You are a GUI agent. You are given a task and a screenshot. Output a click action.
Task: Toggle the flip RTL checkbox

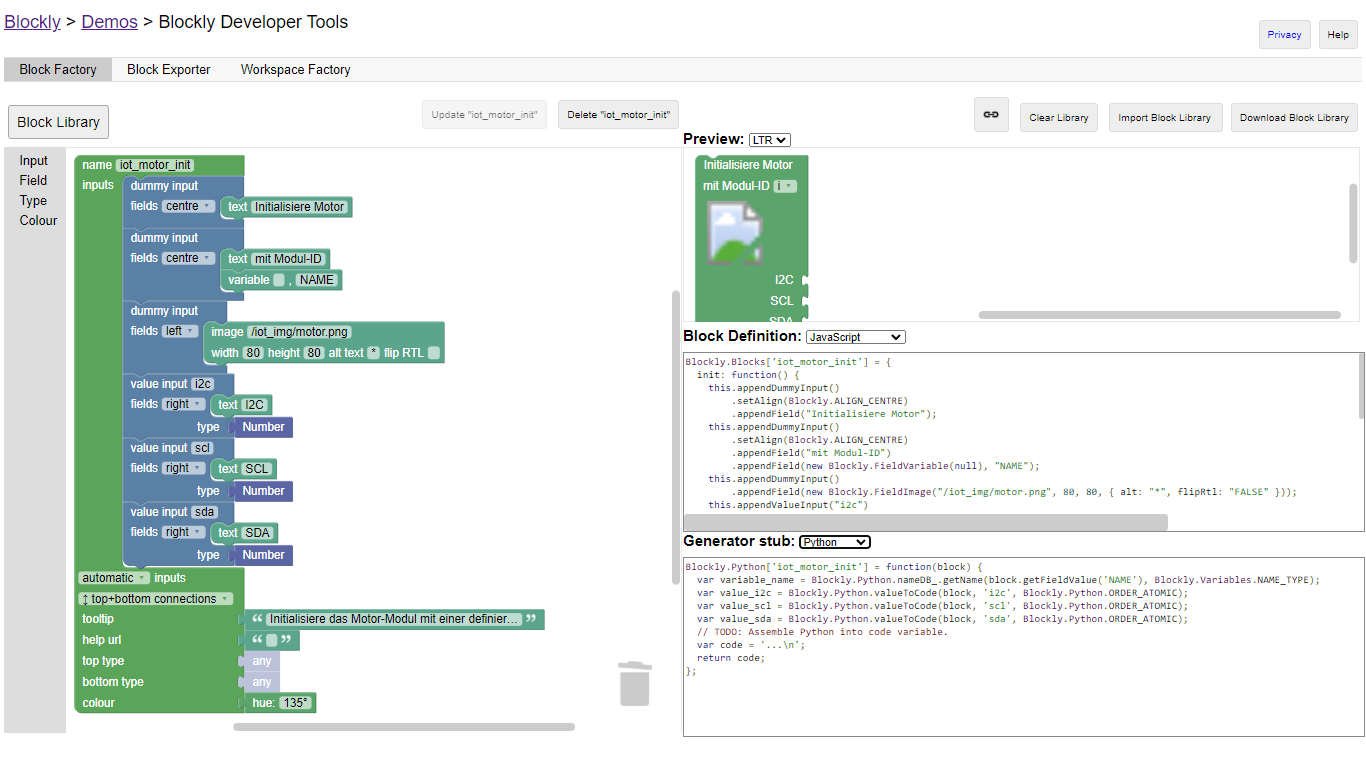tap(434, 353)
